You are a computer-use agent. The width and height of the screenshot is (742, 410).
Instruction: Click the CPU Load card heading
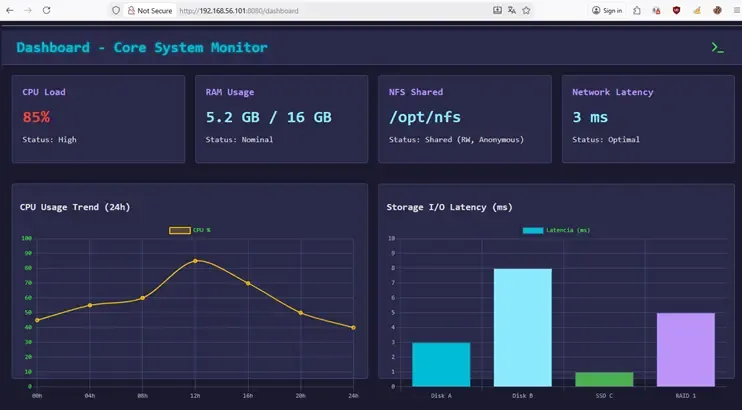click(x=44, y=92)
